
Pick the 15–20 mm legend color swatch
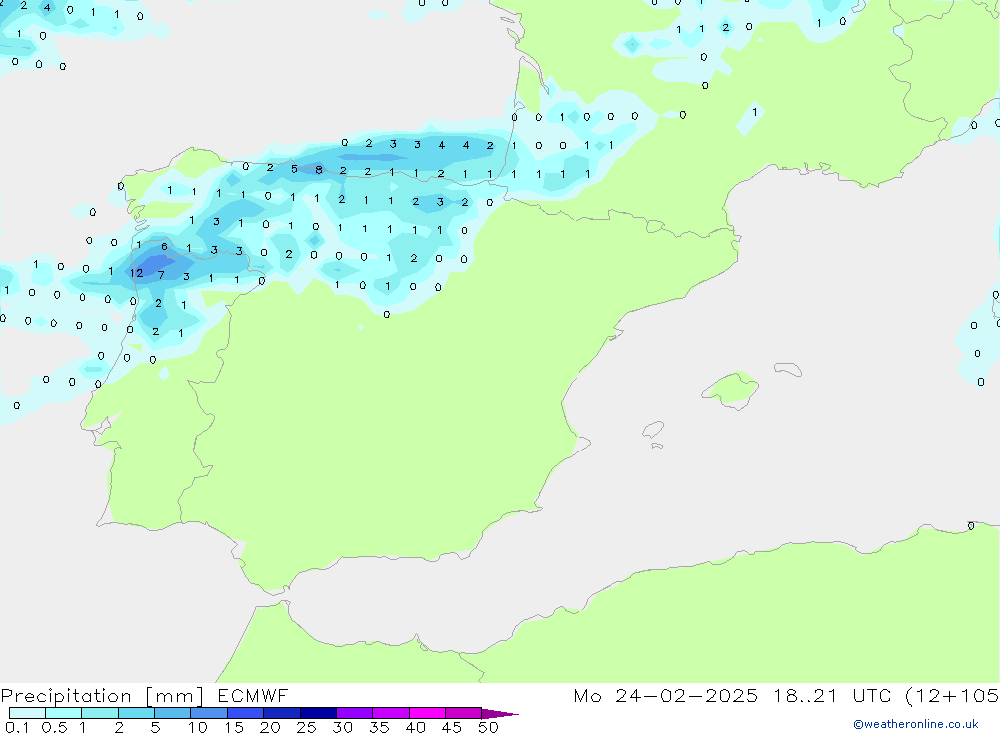[x=246, y=713]
